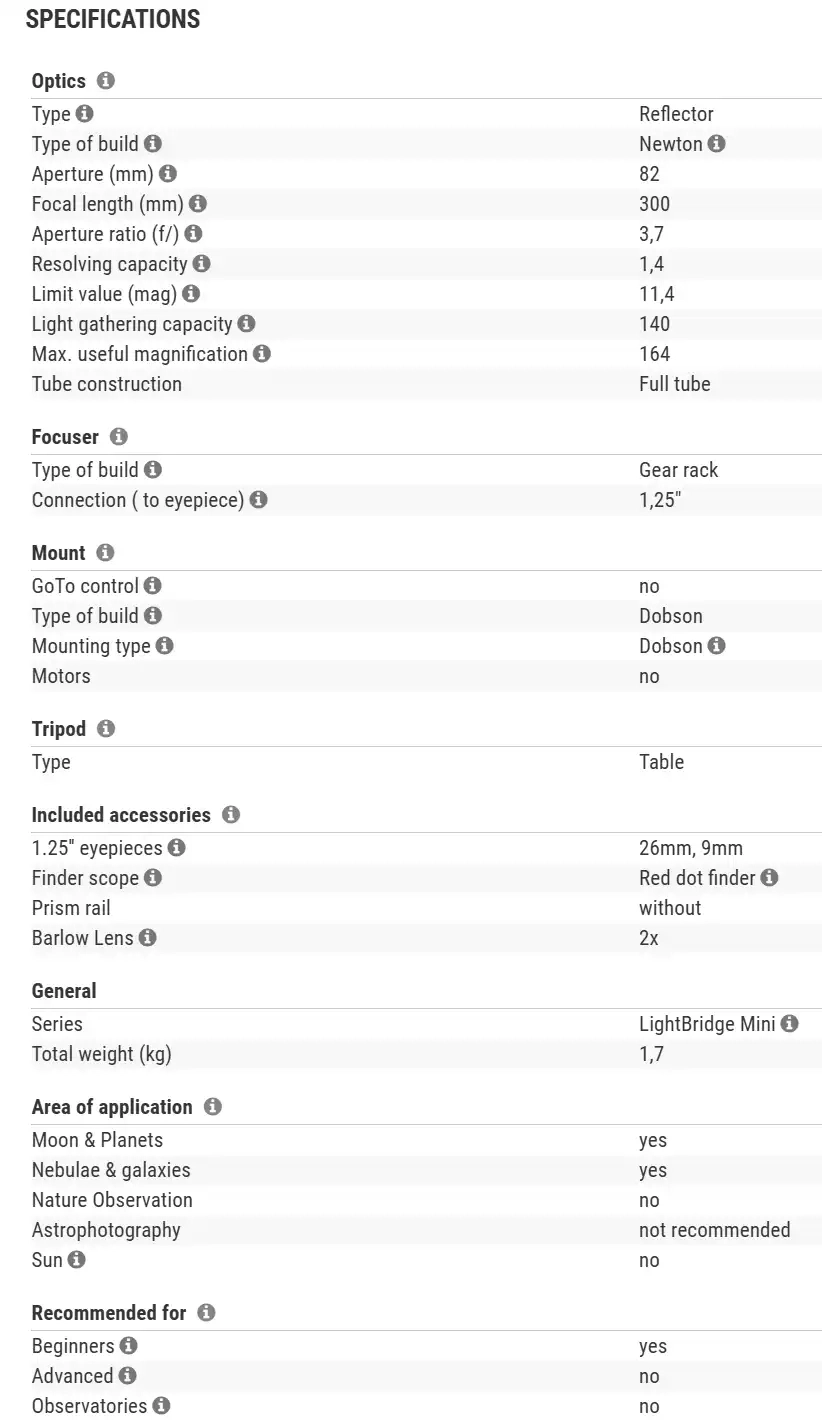Image resolution: width=822 pixels, height=1420 pixels.
Task: Show info for Included accessories heading
Action: pos(231,815)
